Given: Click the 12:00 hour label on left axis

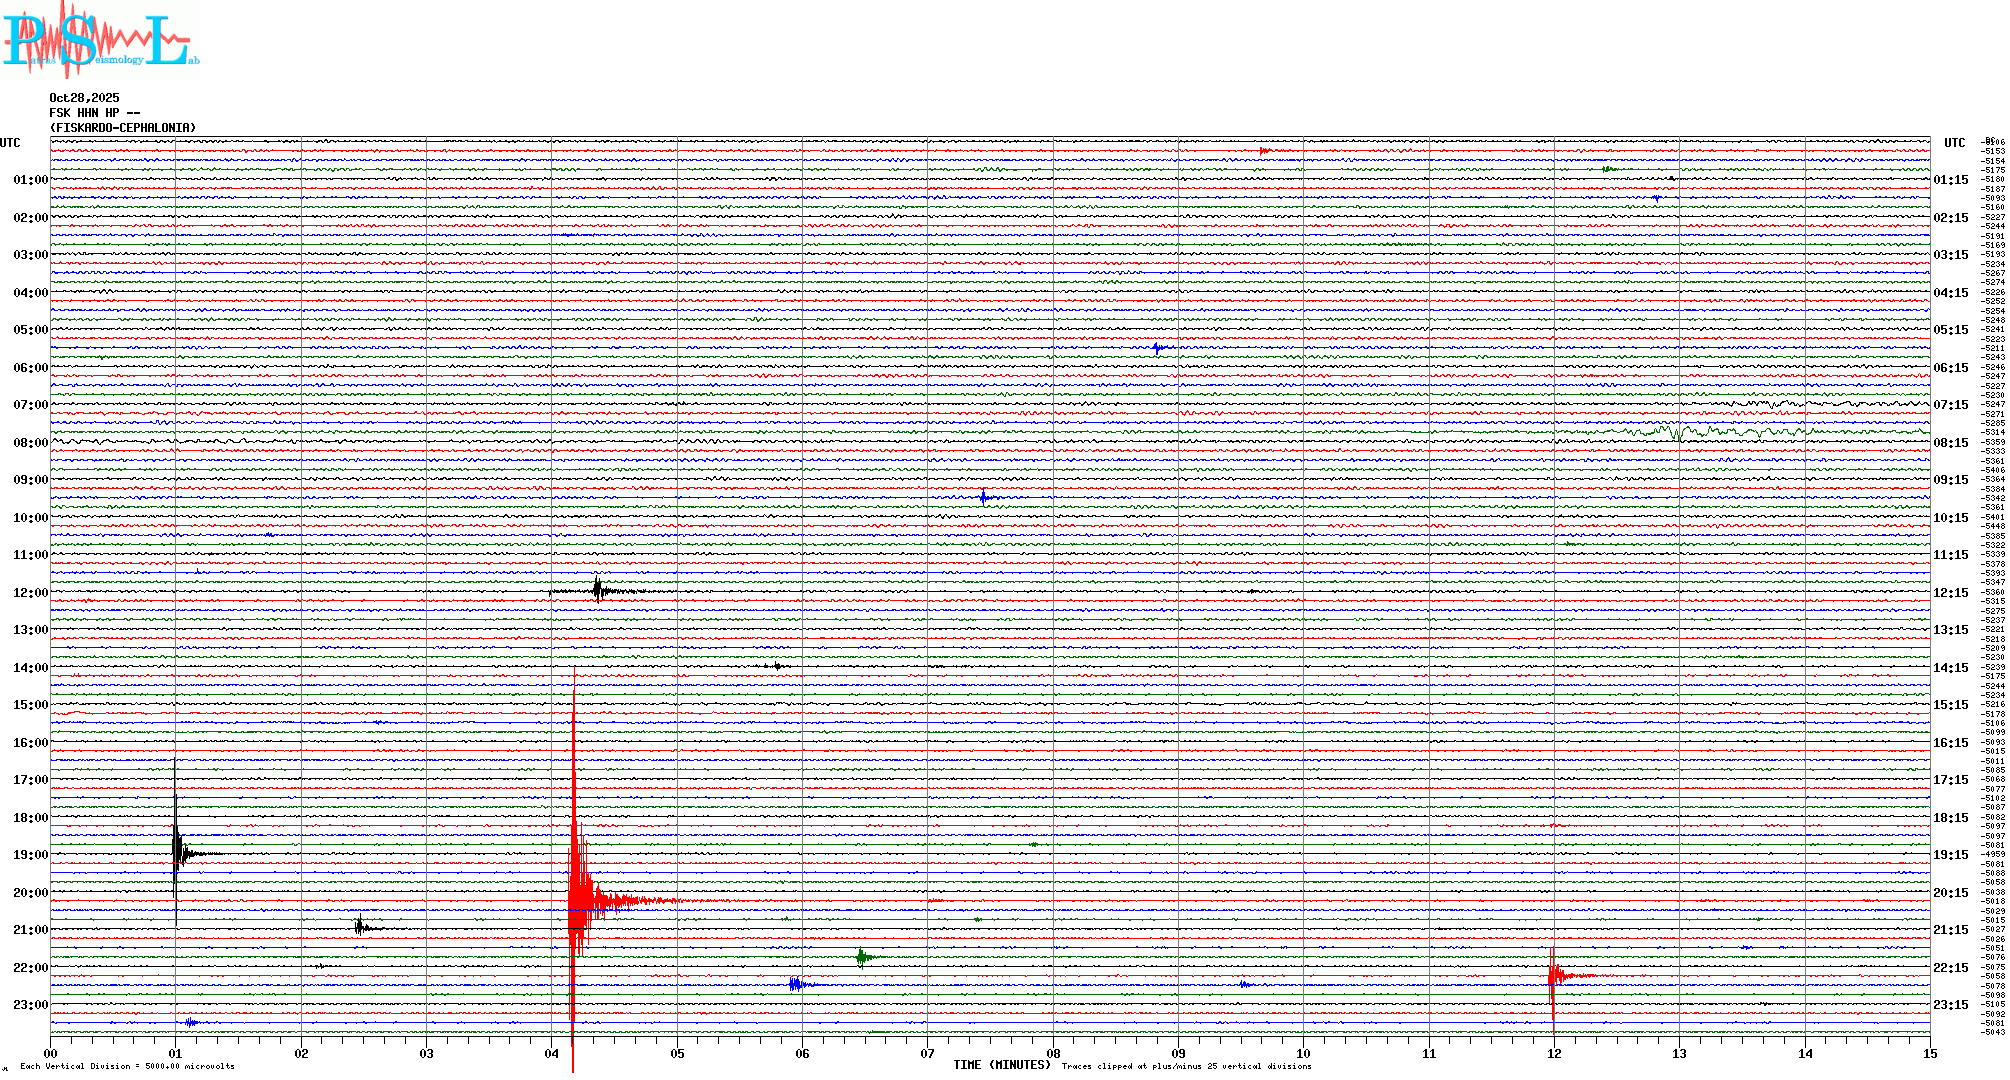Looking at the screenshot, I should [30, 593].
